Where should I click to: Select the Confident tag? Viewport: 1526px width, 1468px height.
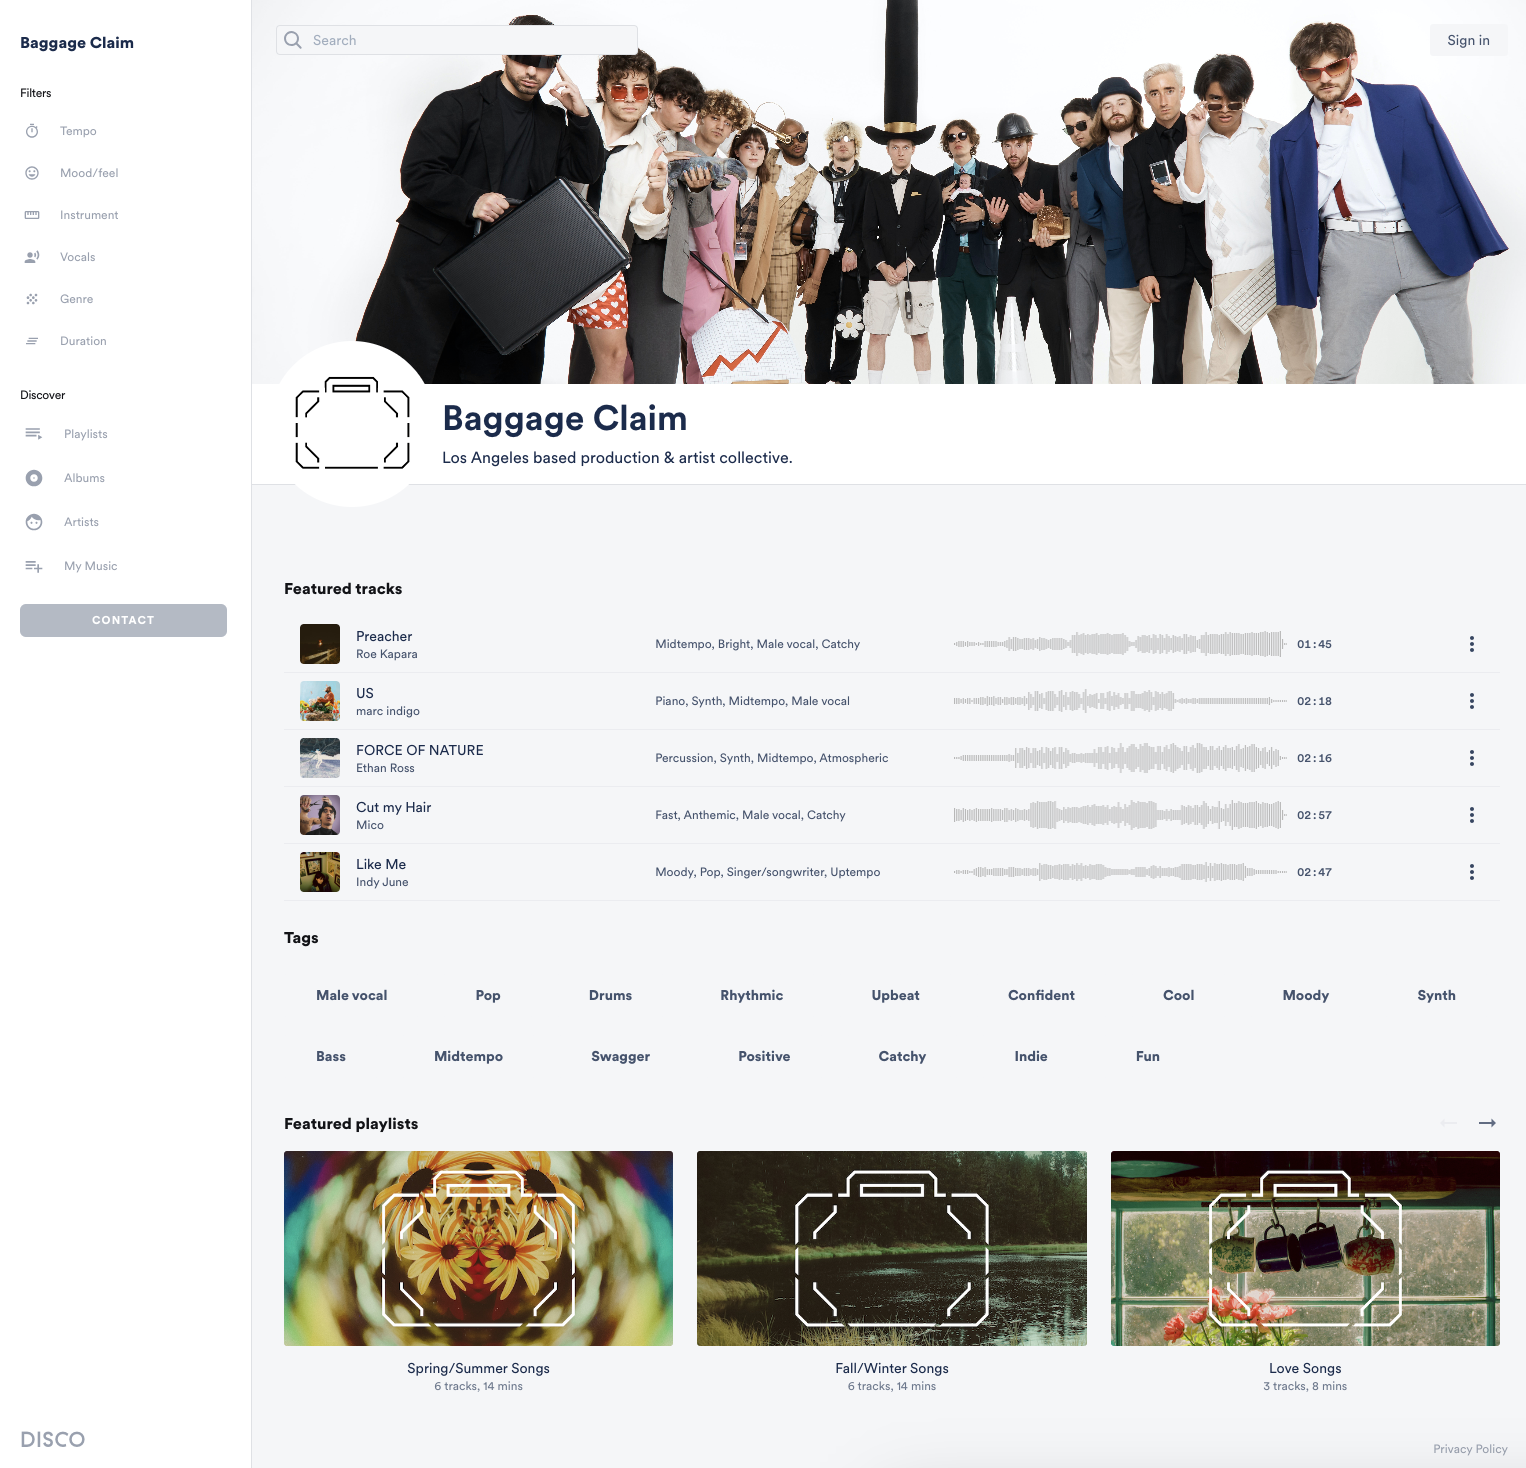click(1041, 995)
